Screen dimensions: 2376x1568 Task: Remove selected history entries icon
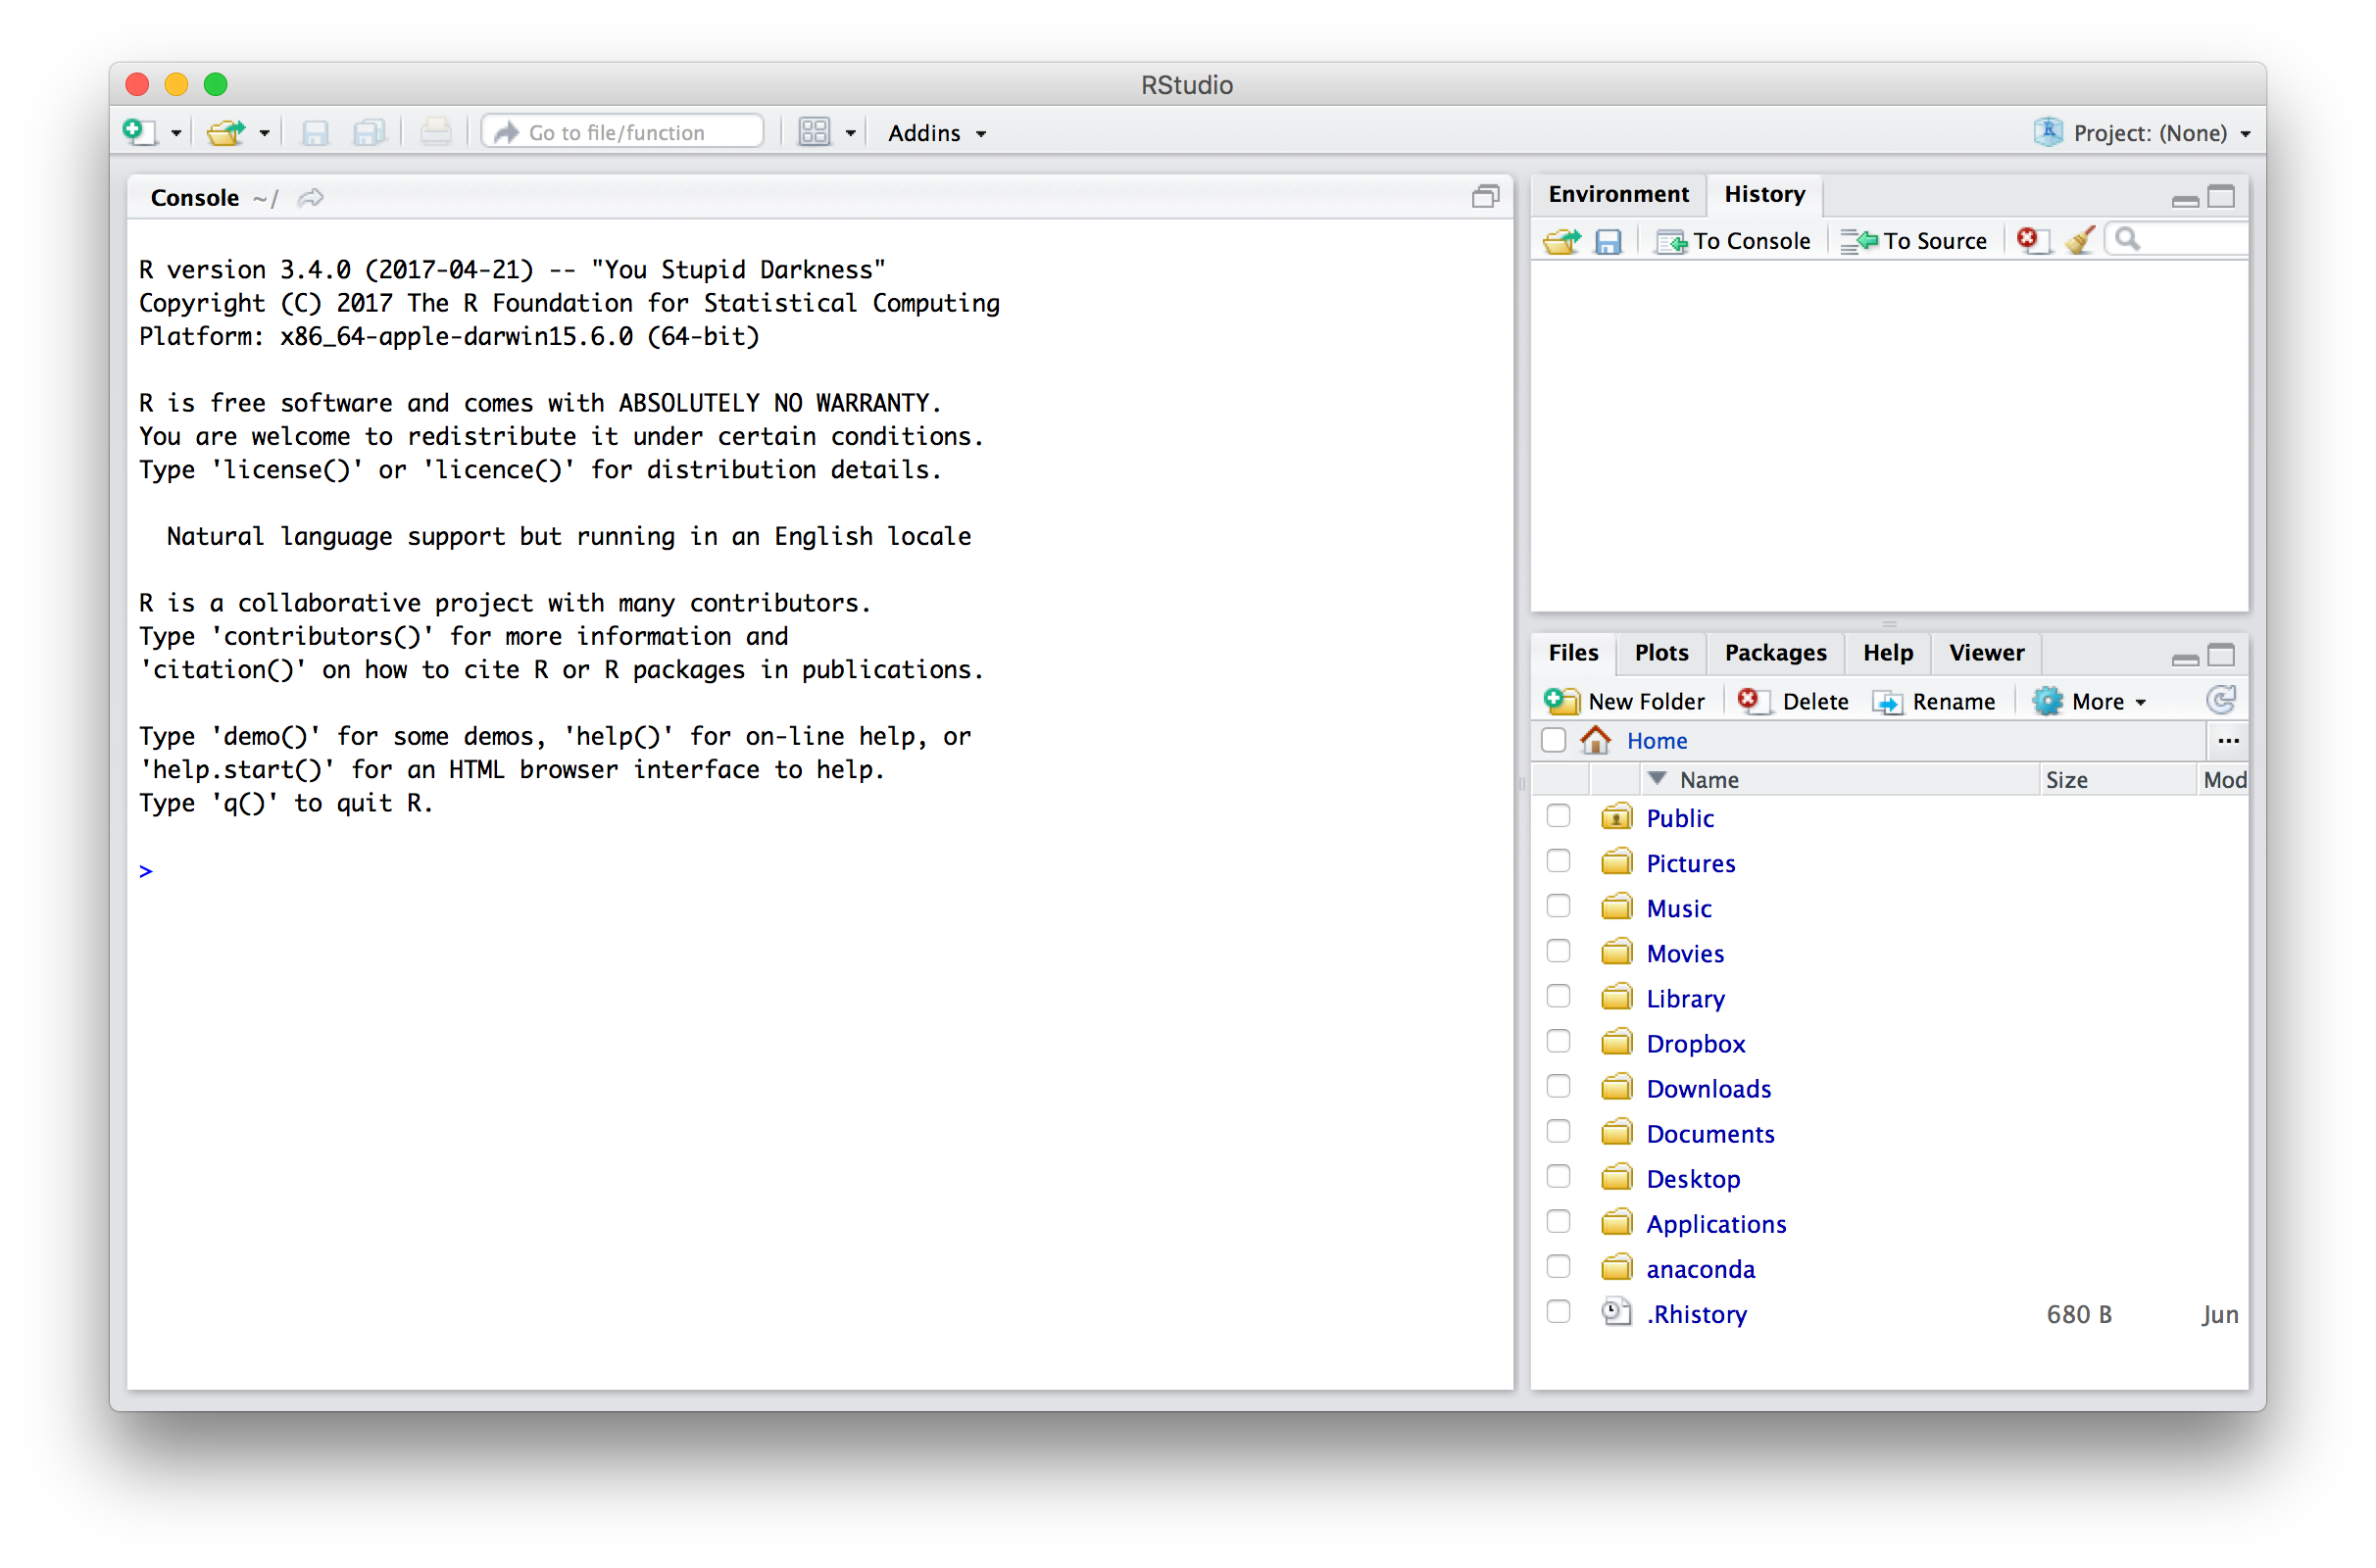(x=2029, y=240)
